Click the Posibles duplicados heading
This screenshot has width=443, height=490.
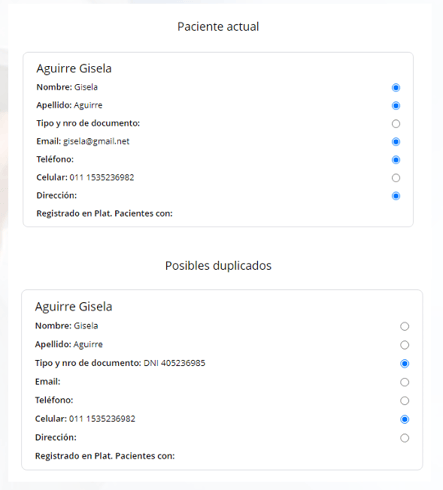[x=218, y=266]
